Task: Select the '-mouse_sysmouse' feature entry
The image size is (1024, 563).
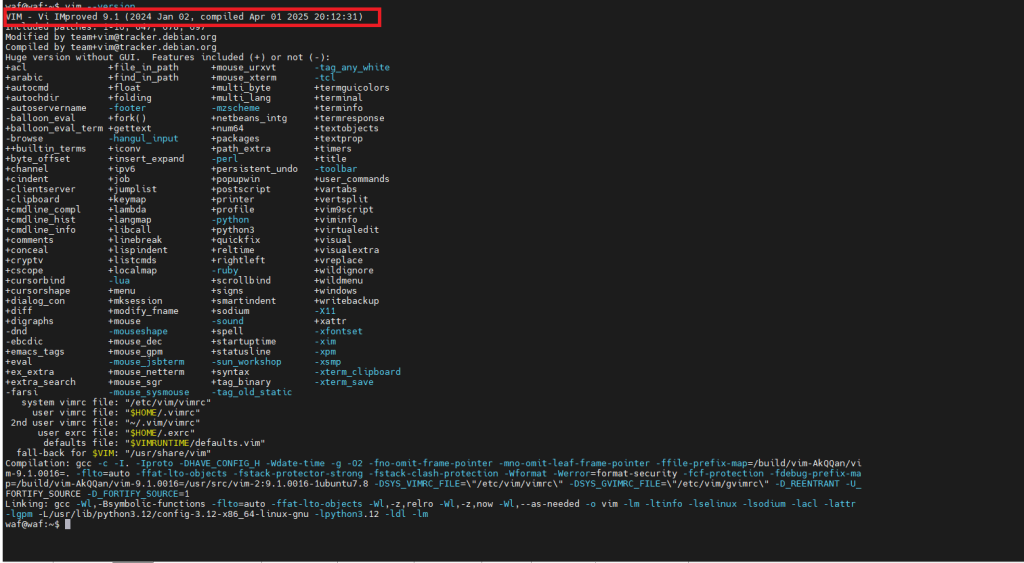Action: click(x=149, y=392)
